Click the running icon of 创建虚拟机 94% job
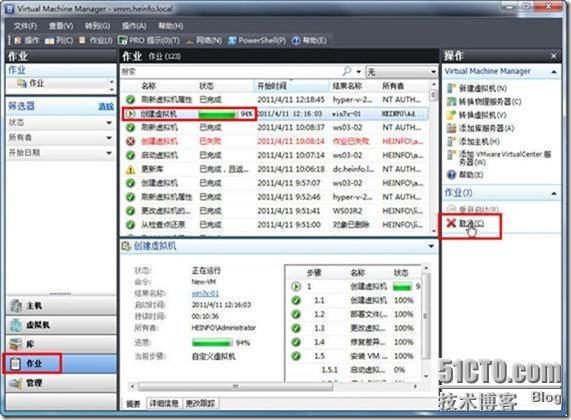 [x=130, y=114]
